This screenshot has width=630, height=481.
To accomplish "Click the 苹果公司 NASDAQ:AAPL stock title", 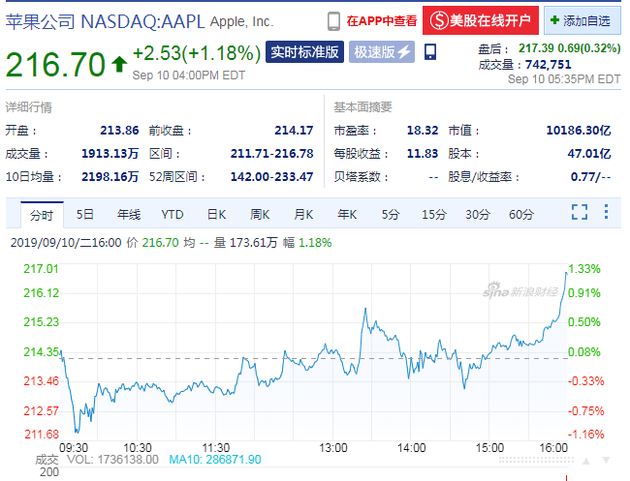I will click(x=105, y=21).
